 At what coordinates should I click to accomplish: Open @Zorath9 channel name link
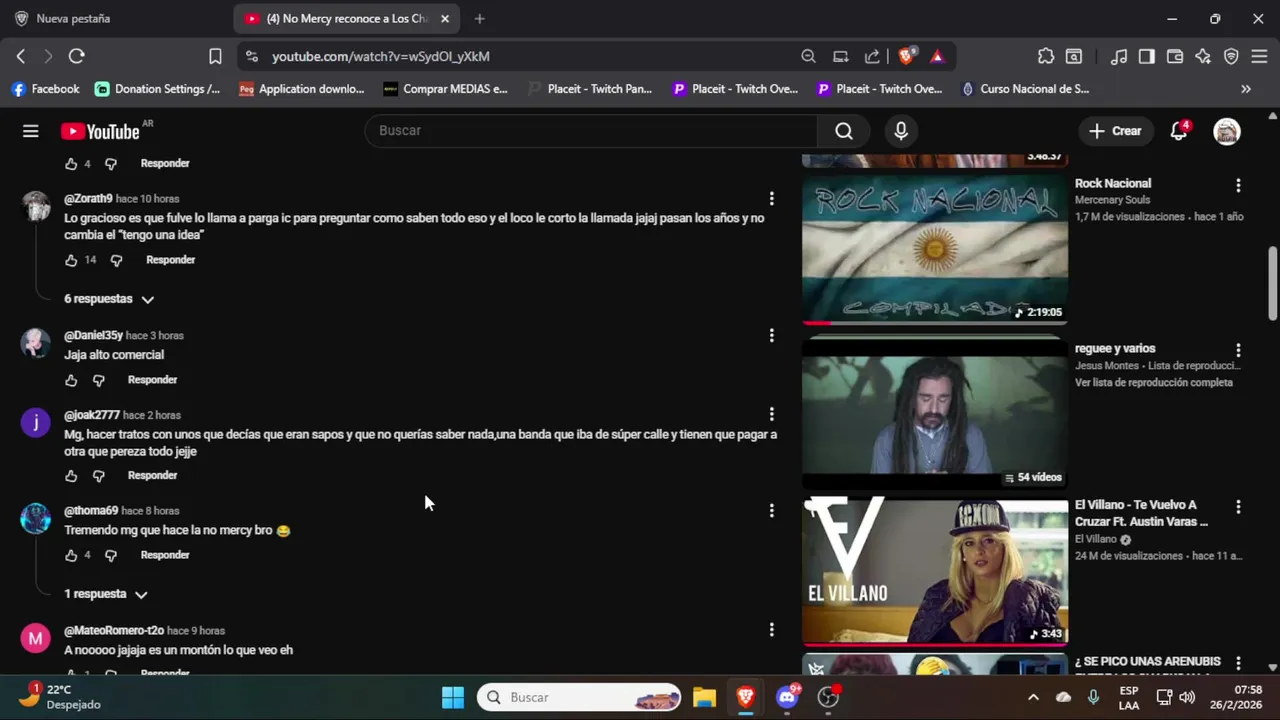click(88, 199)
